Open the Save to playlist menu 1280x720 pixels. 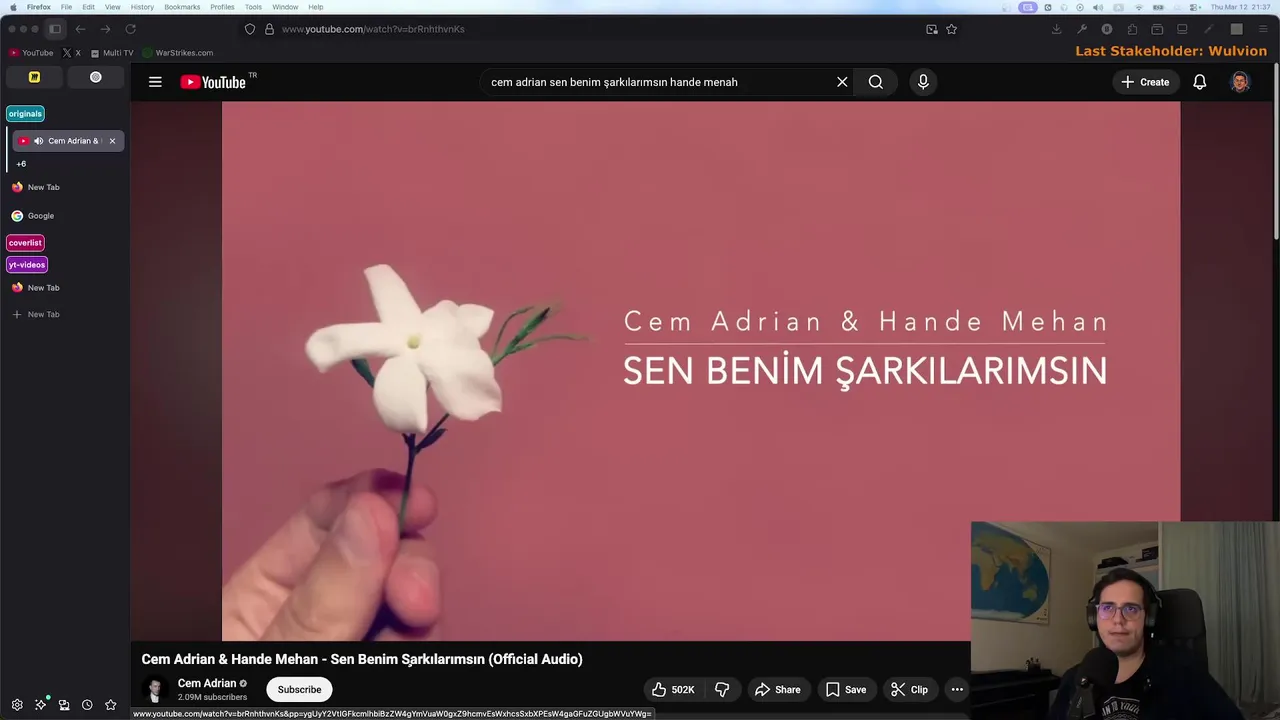point(846,689)
